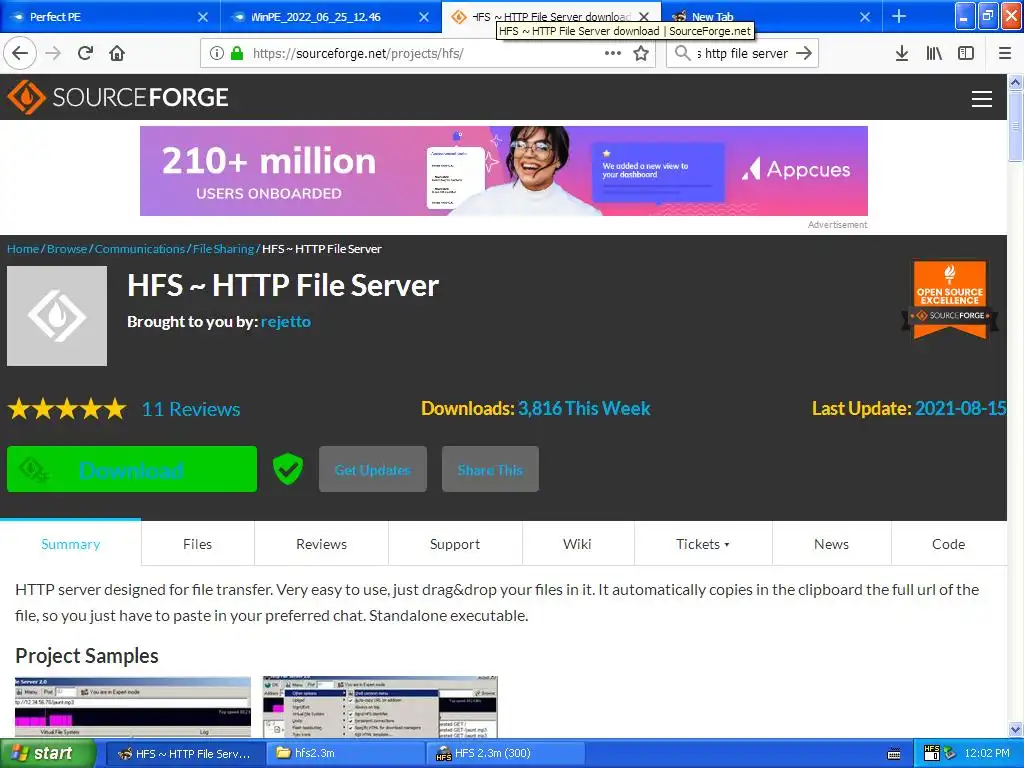Open the Firefox hamburger menu

pyautogui.click(x=1004, y=53)
